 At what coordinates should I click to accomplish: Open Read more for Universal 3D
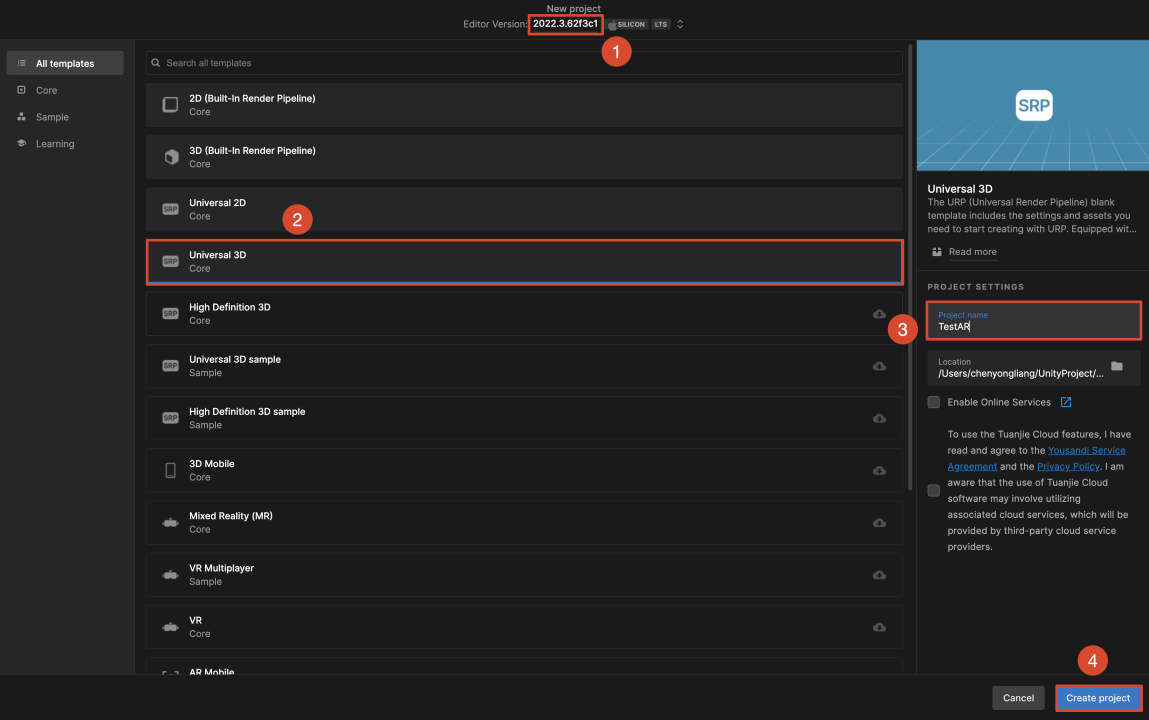click(x=972, y=252)
